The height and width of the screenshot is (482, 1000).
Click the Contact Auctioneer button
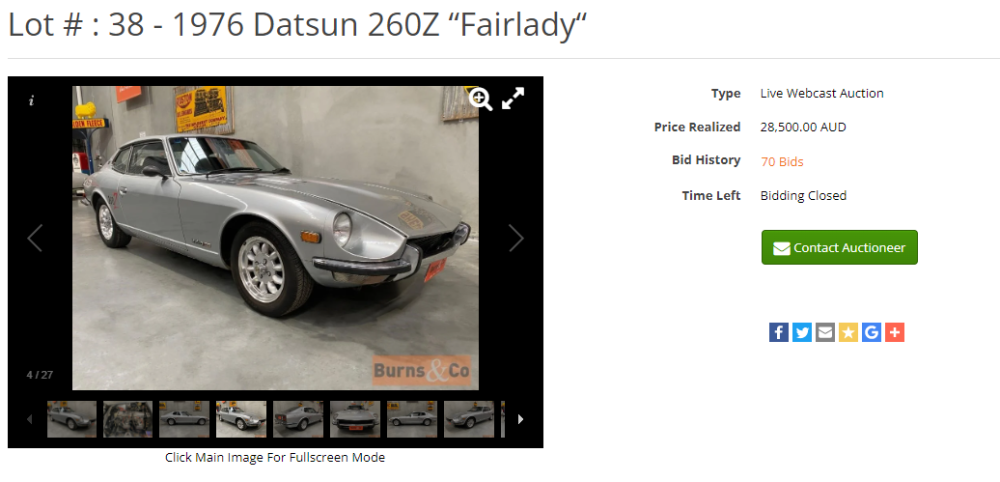(x=839, y=247)
